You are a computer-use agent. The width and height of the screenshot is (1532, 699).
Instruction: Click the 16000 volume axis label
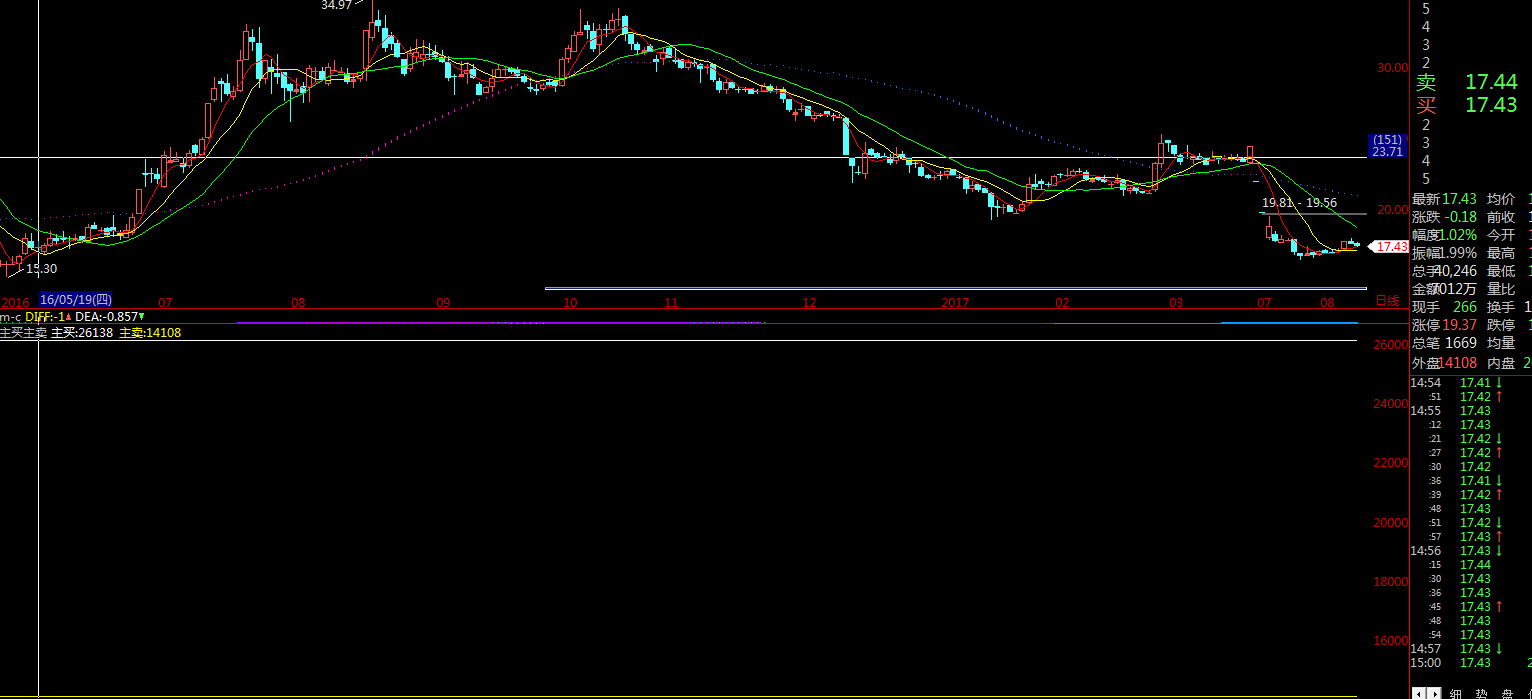click(x=1391, y=641)
